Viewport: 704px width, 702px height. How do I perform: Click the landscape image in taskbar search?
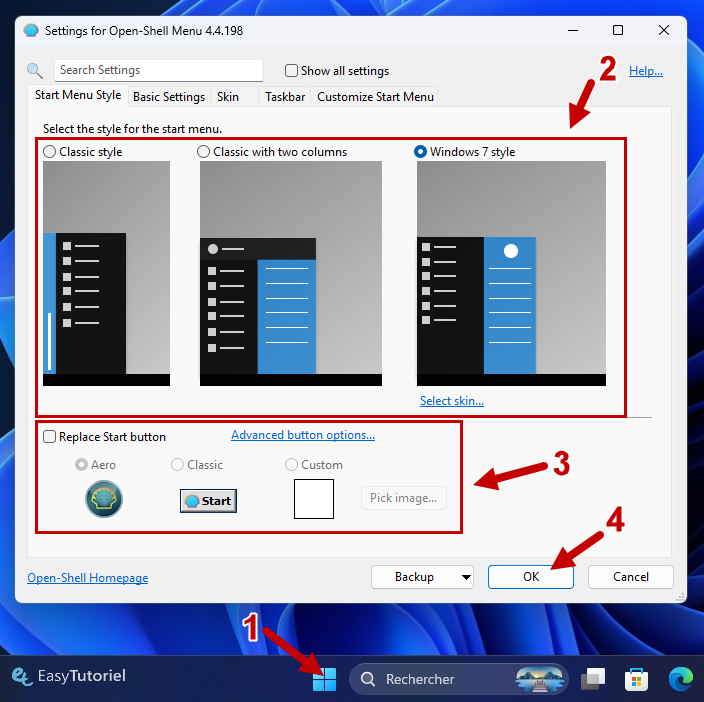point(539,679)
